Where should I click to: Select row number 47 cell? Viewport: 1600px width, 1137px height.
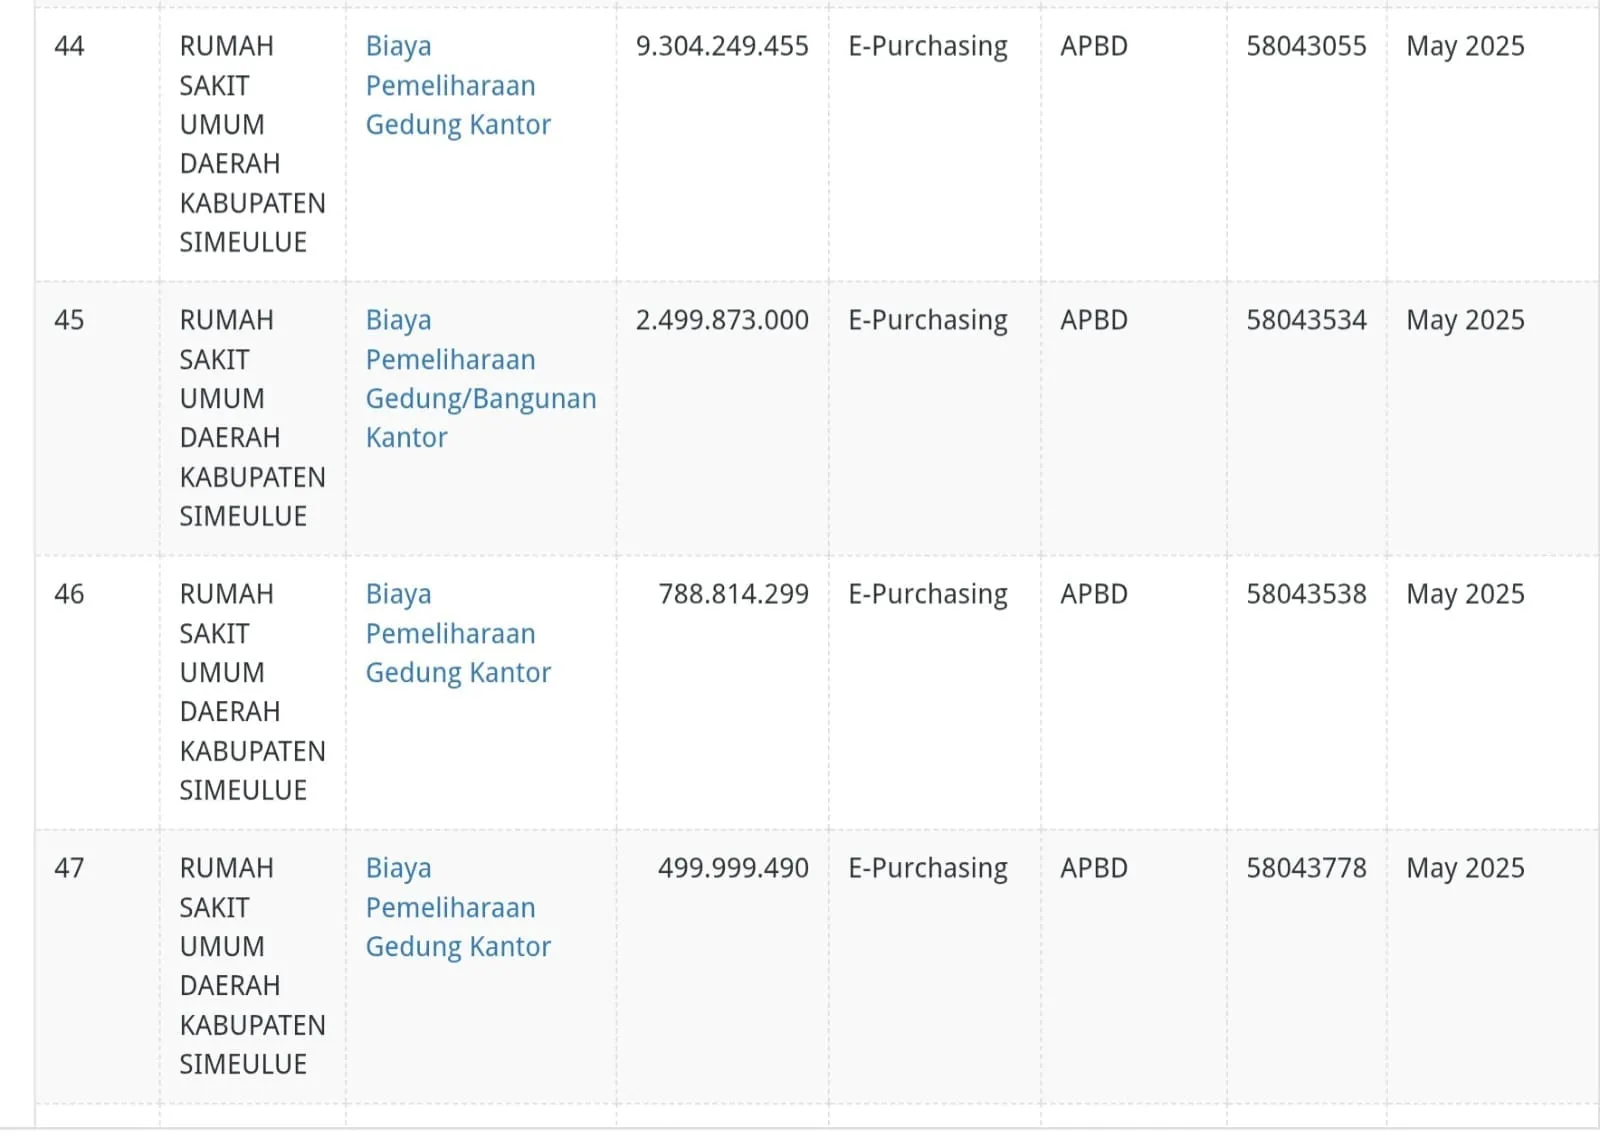[70, 869]
